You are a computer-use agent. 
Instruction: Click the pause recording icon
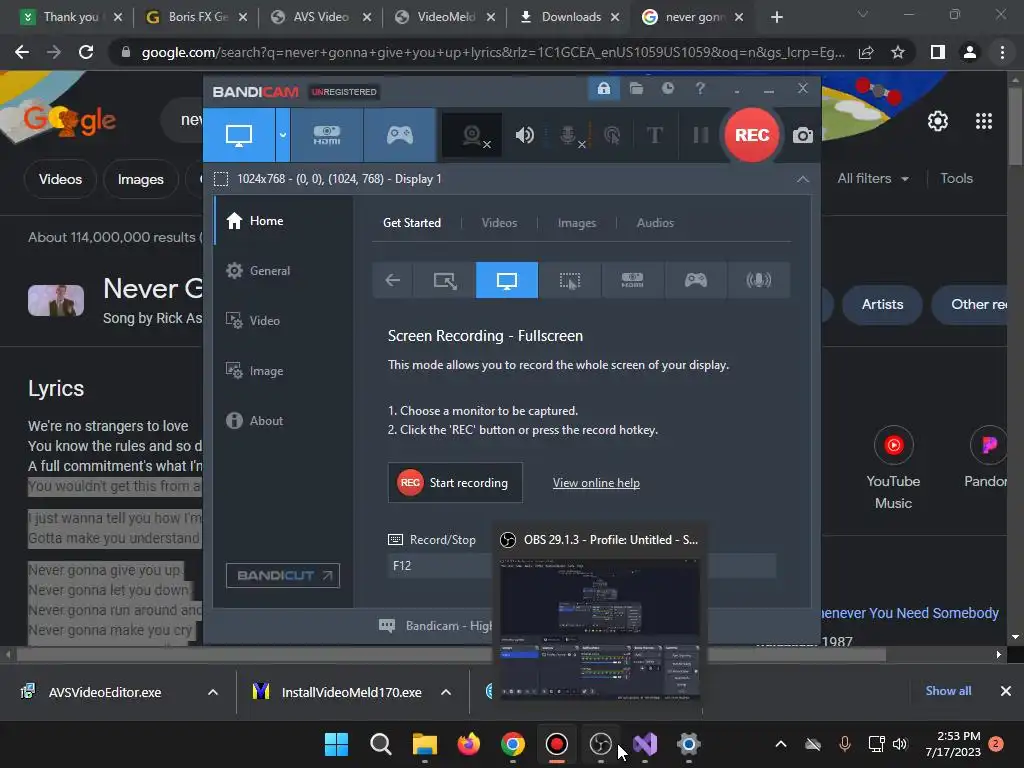(700, 135)
